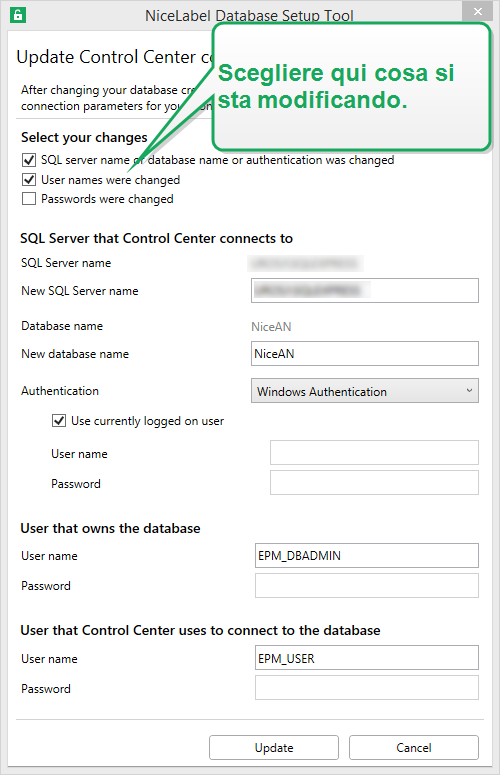Click 'SQL Server that Control Center connects to' heading

tap(157, 238)
